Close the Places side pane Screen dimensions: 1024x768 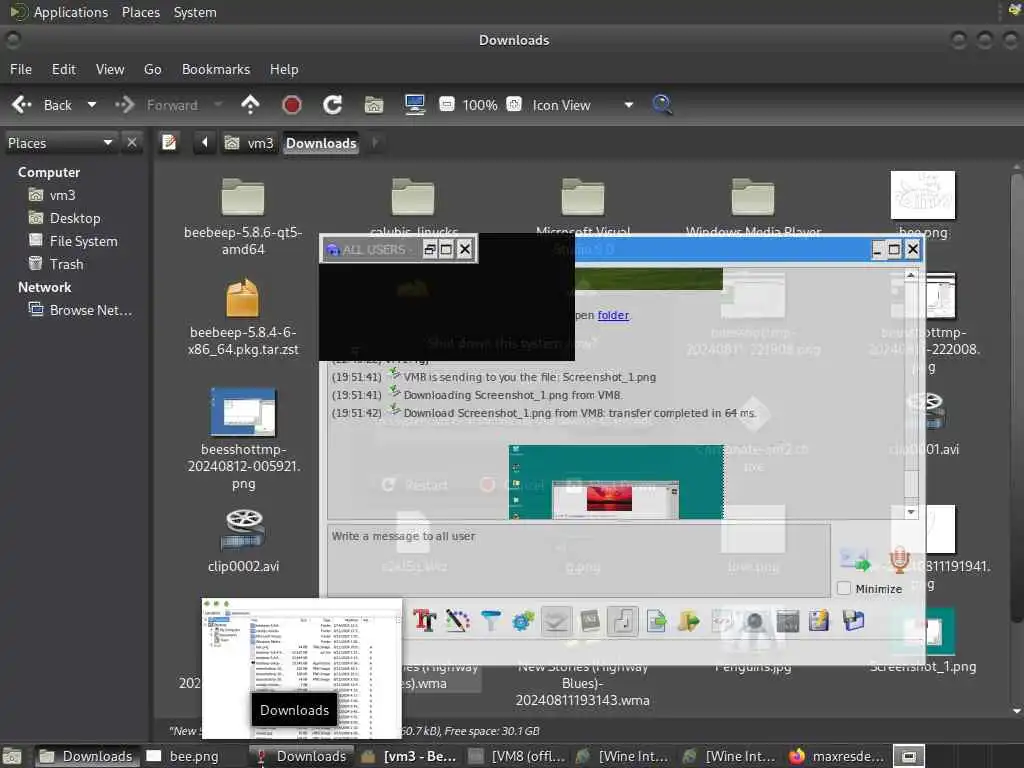tap(132, 142)
